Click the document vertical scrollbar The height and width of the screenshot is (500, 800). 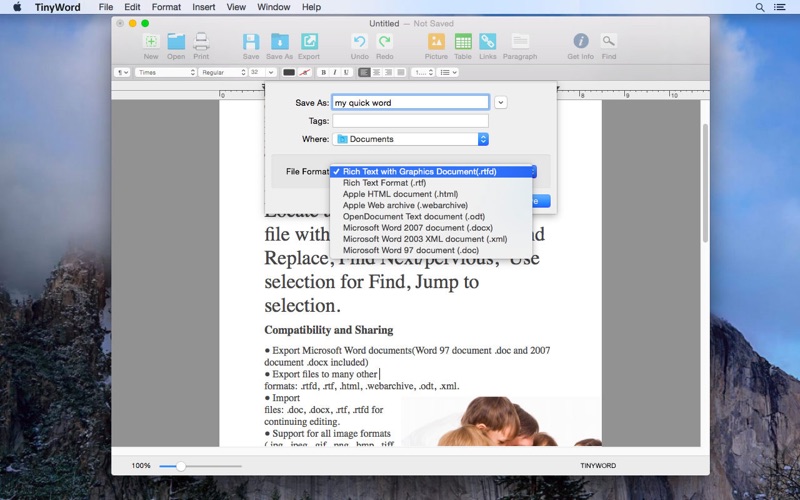pos(706,183)
